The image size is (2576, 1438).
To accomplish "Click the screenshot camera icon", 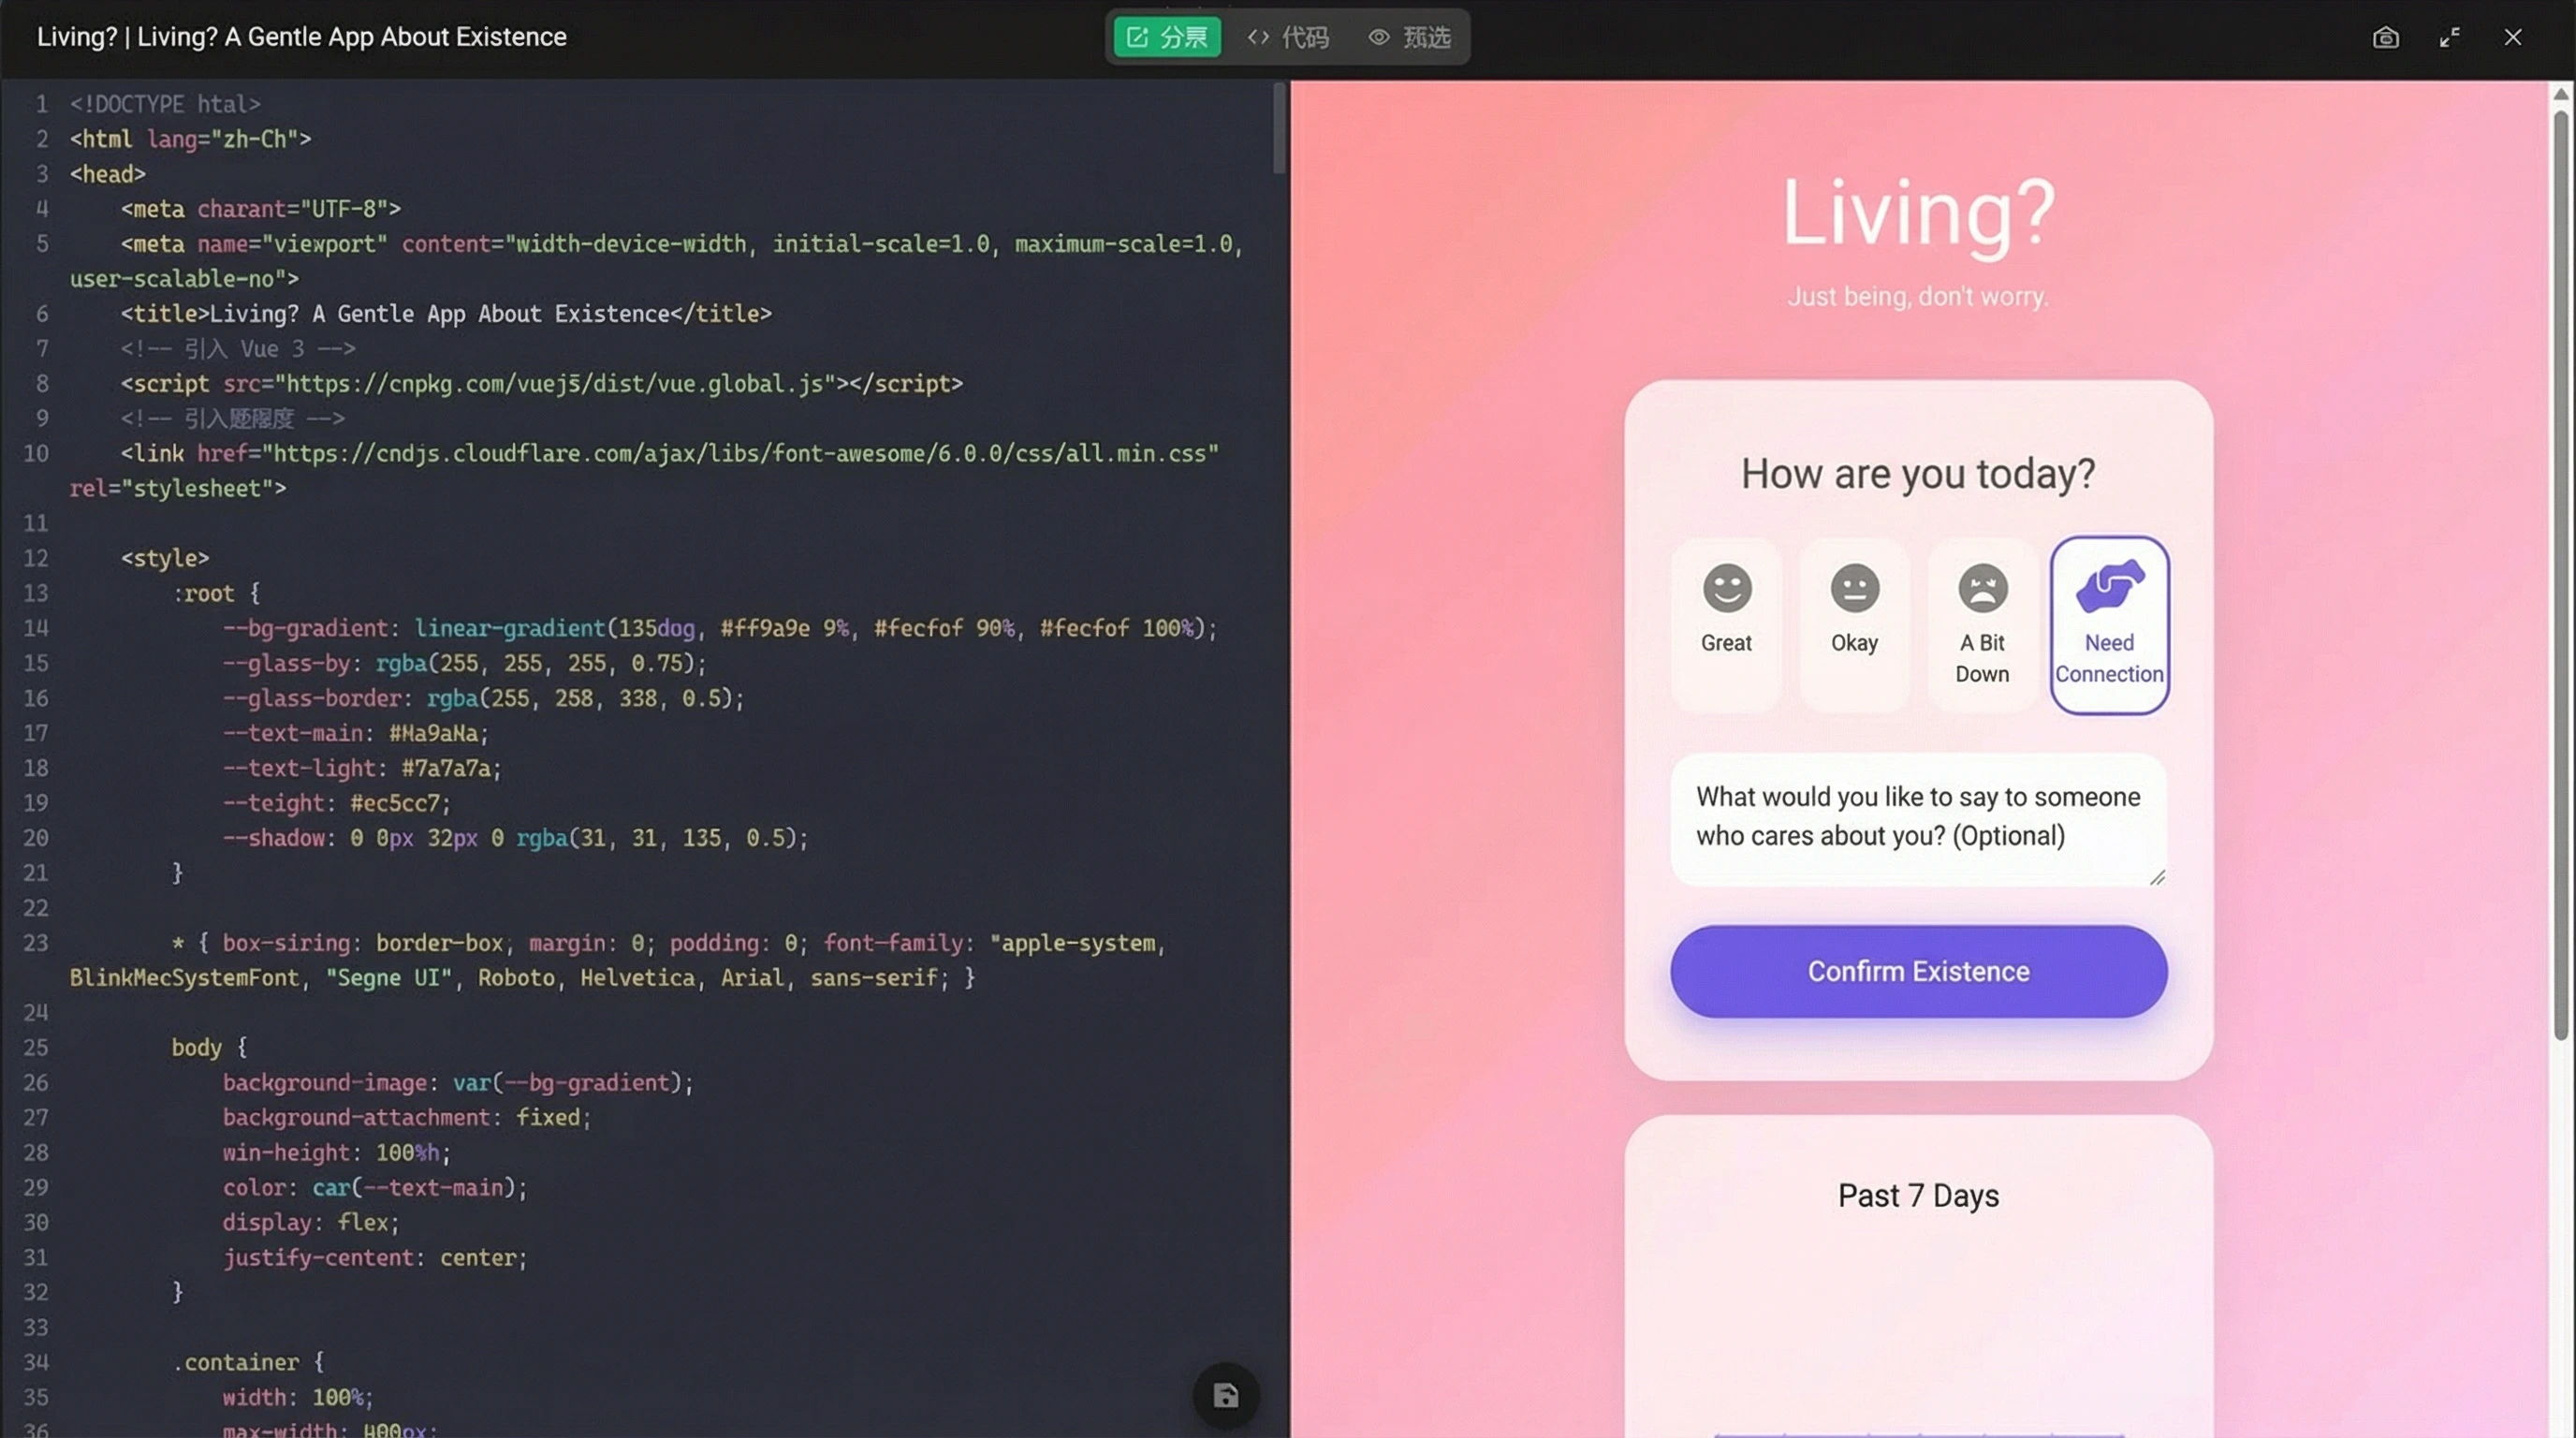I will point(2385,38).
